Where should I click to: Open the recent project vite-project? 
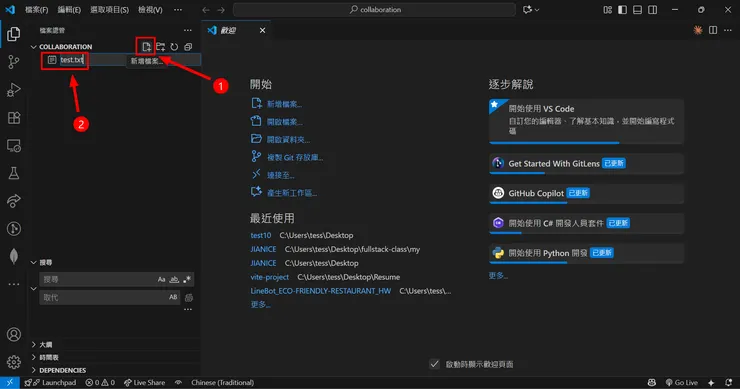[269, 277]
